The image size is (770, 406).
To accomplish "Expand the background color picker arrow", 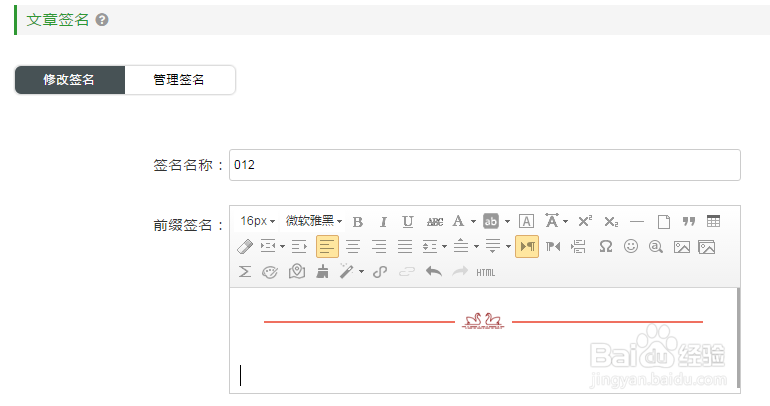I will coord(507,221).
